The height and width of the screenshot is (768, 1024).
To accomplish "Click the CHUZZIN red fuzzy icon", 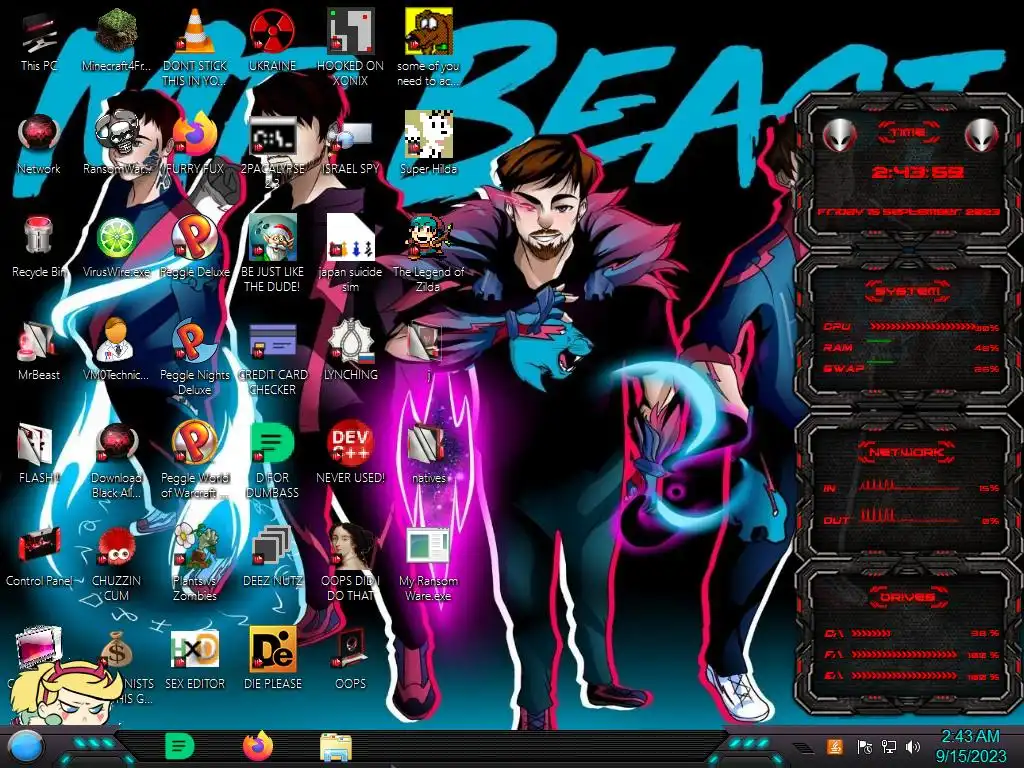I will click(116, 546).
